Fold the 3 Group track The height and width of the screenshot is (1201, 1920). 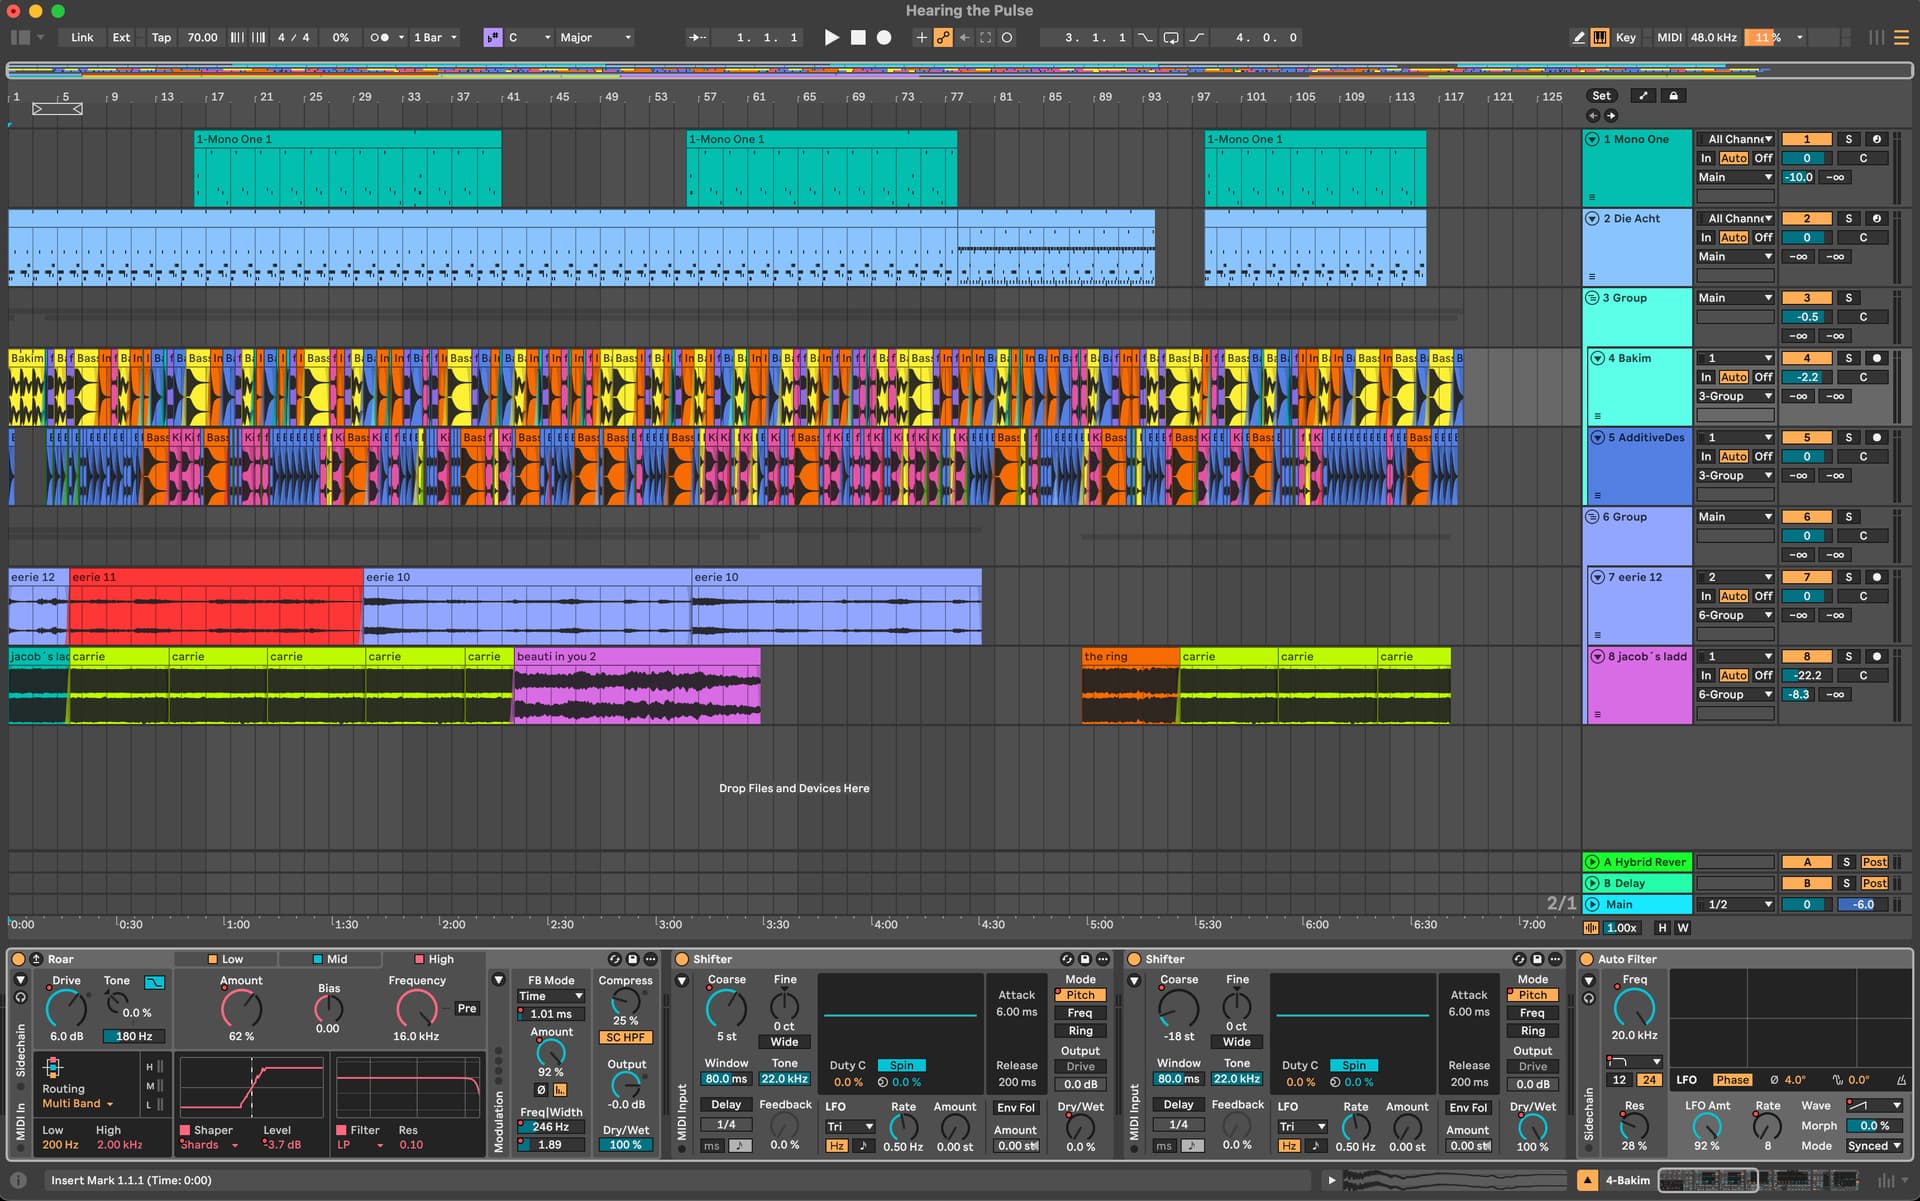(x=1592, y=298)
